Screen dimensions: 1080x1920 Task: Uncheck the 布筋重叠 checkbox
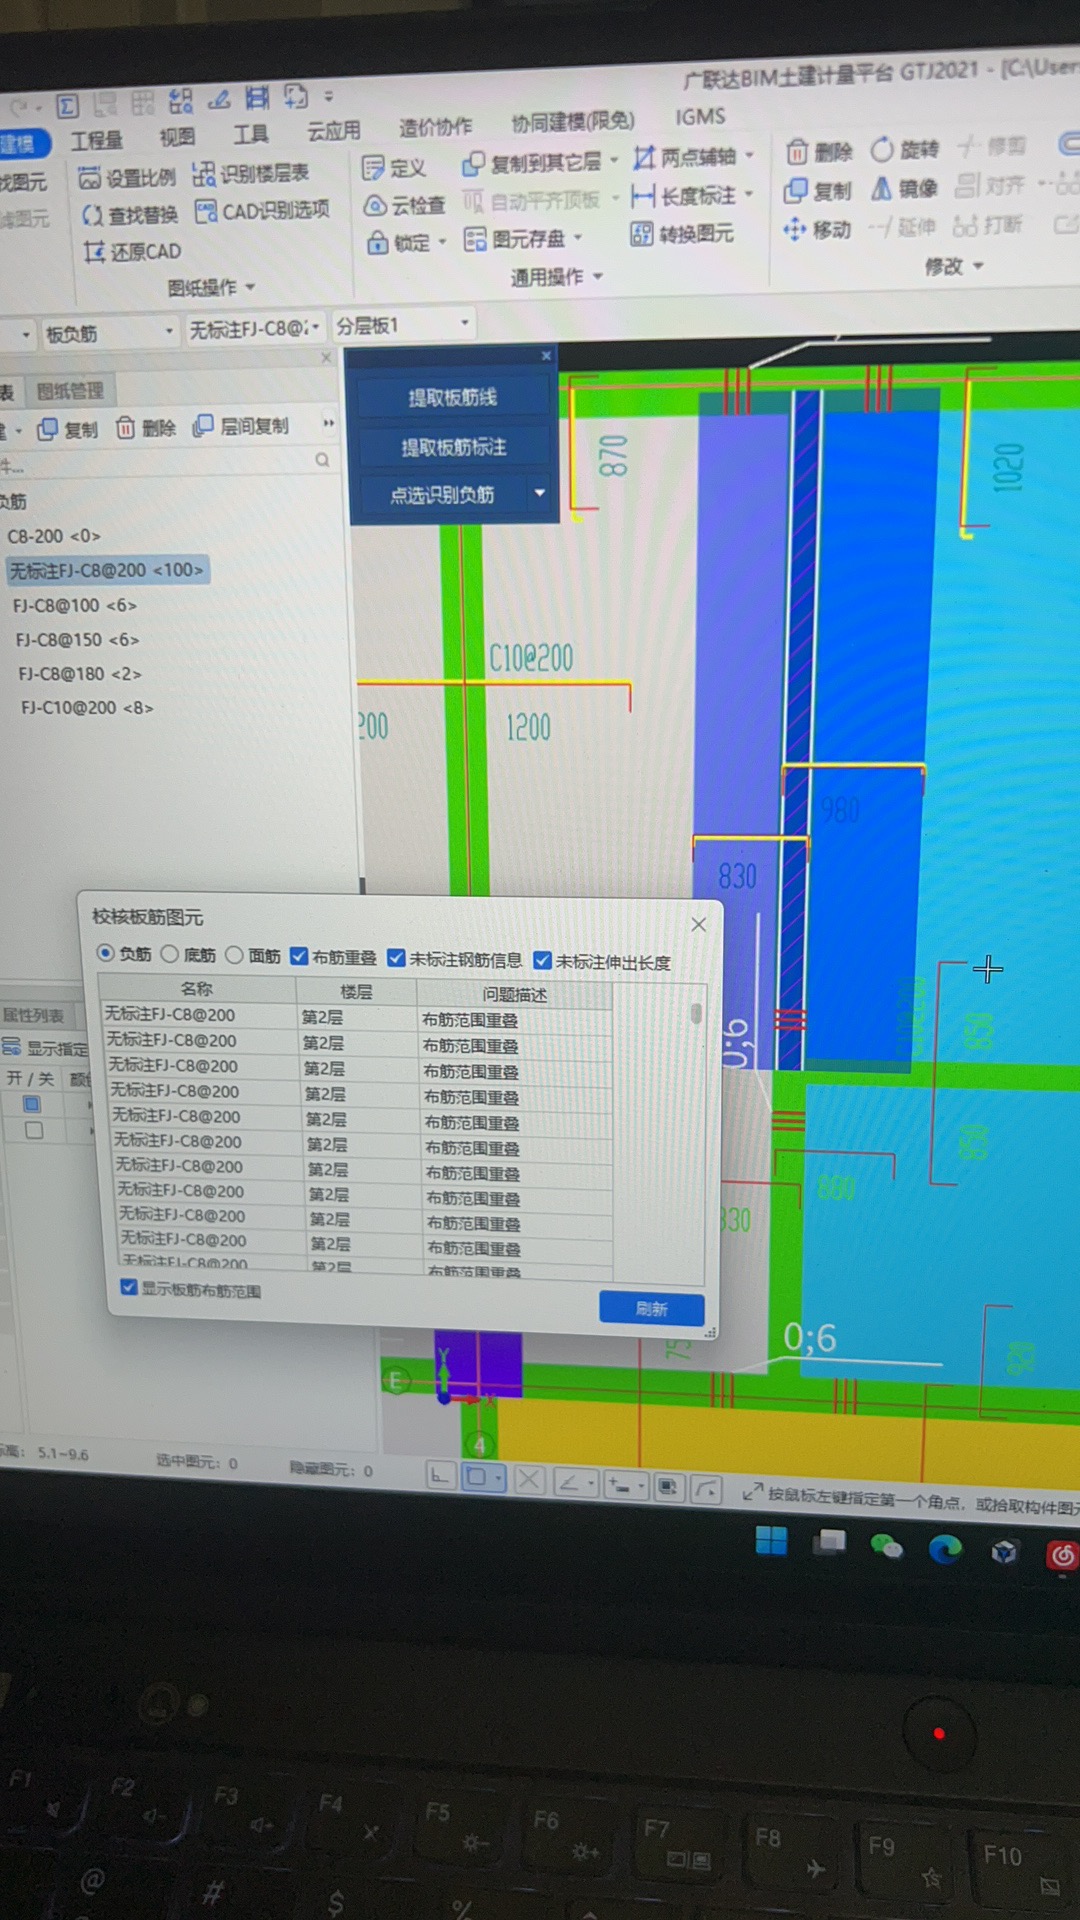click(298, 957)
